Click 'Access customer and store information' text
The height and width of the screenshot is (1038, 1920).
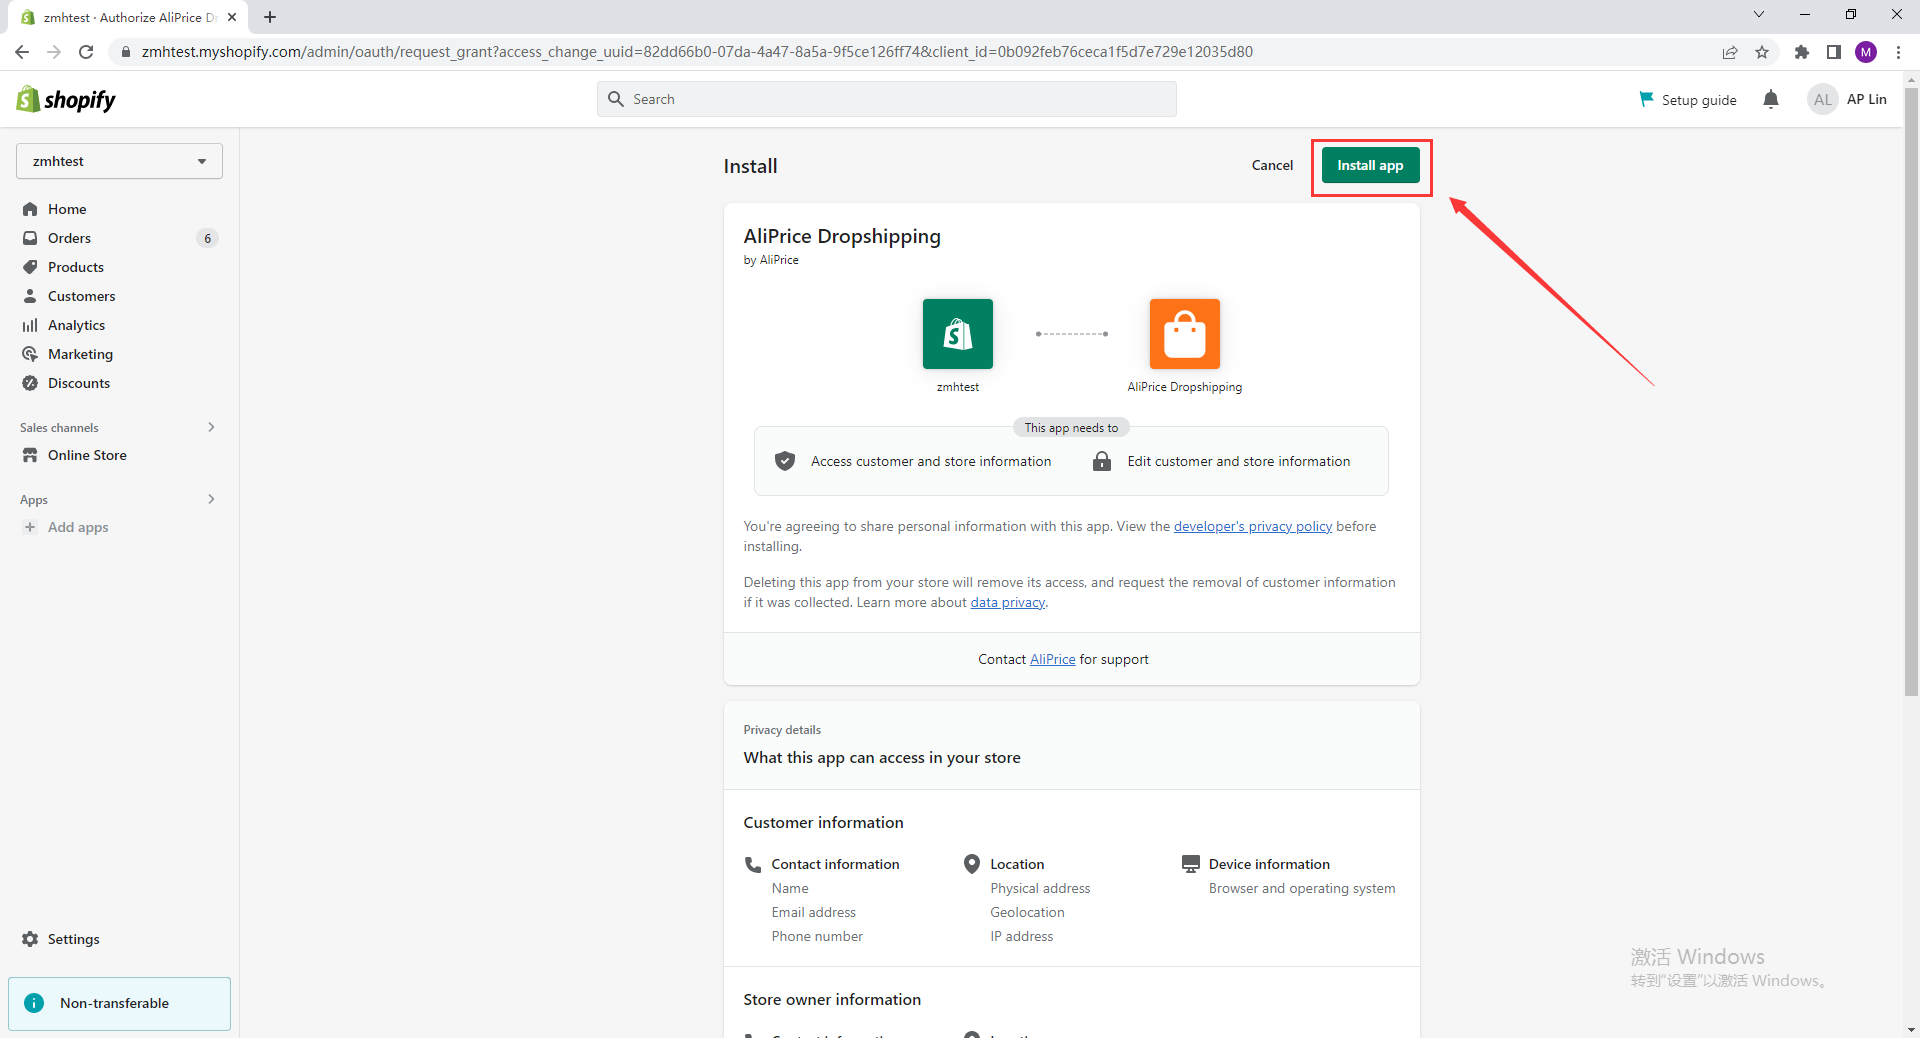click(931, 461)
